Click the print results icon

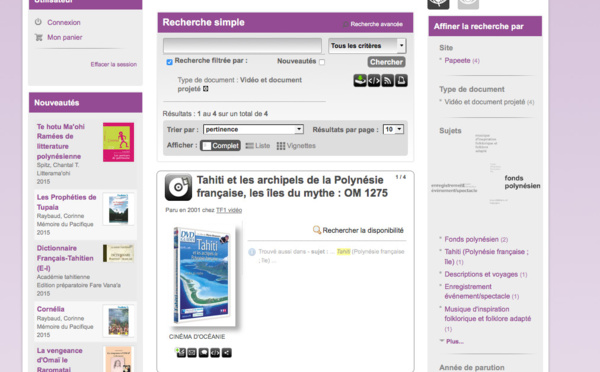tap(401, 80)
